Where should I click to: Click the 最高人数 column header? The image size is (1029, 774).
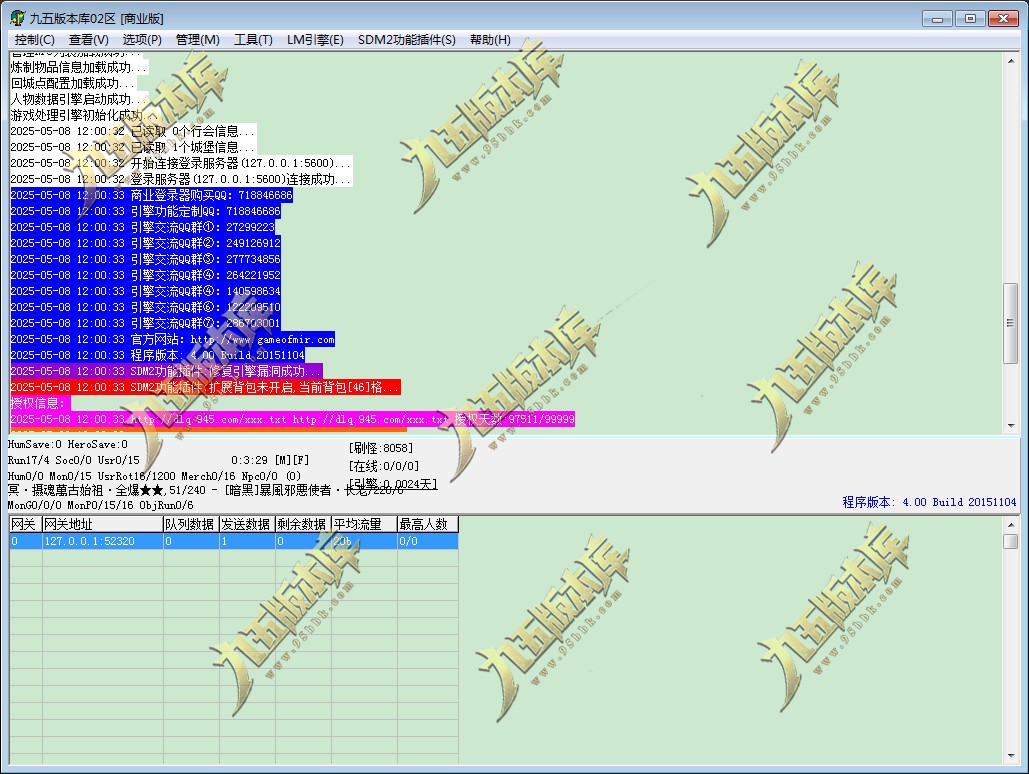point(428,524)
